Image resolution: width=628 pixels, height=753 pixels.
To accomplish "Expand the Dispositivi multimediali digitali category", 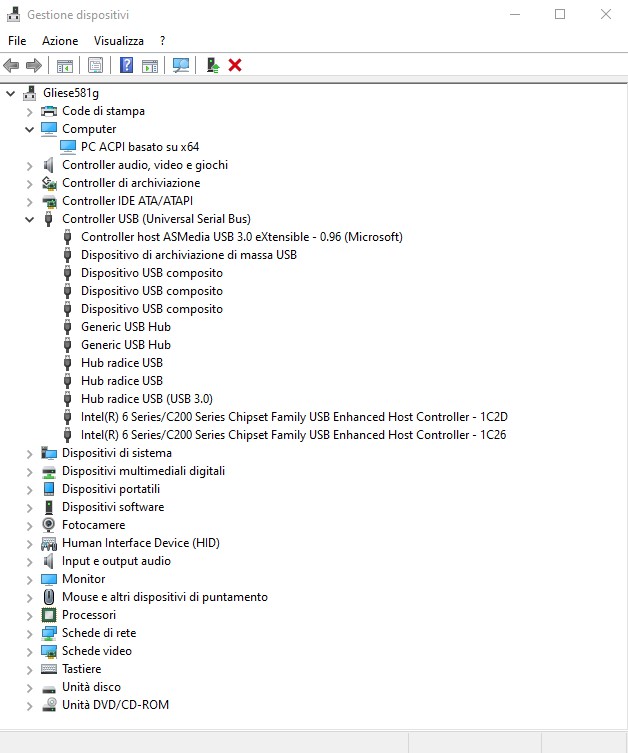I will pyautogui.click(x=30, y=472).
